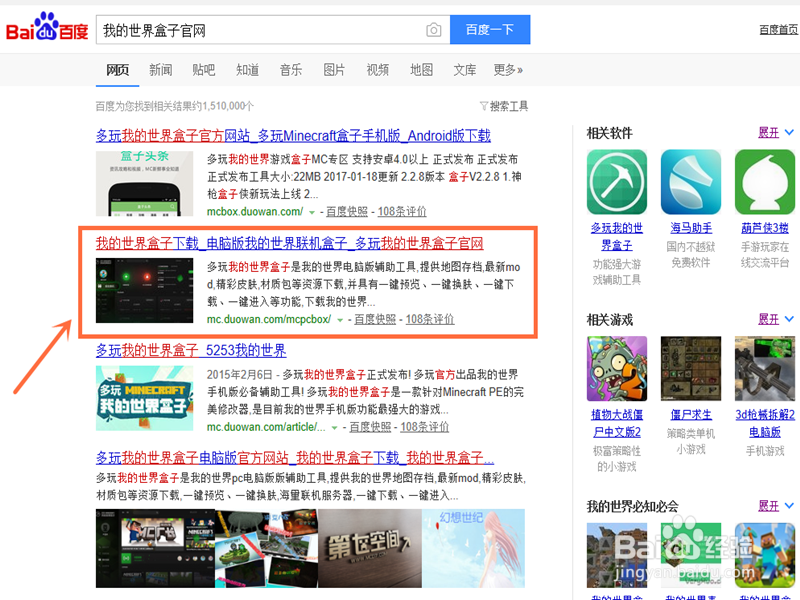Click mc.duowan.com/mcpcbox/ URL

coord(269,319)
